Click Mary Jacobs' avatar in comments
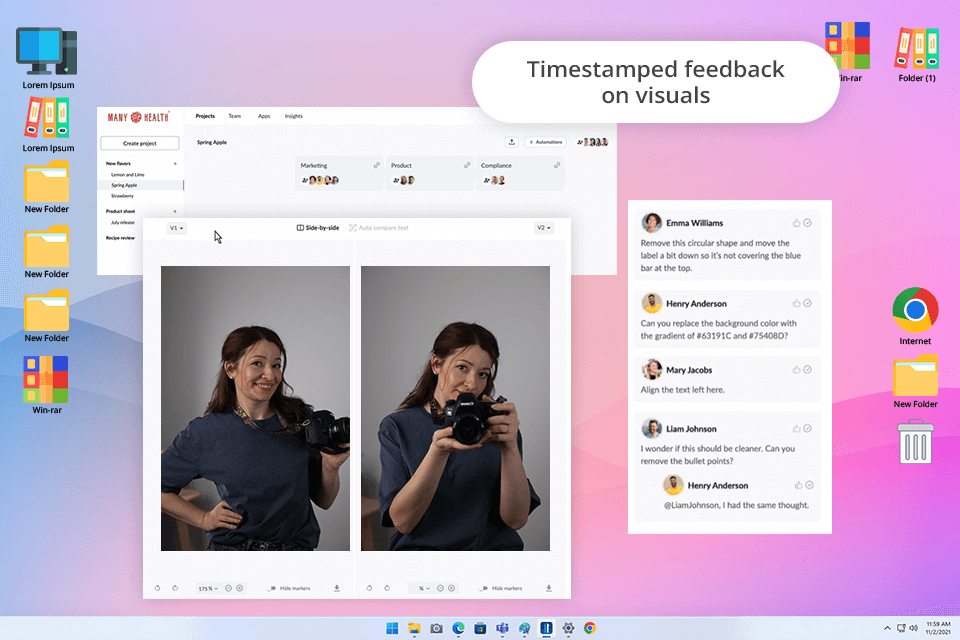960x640 pixels. tap(651, 369)
